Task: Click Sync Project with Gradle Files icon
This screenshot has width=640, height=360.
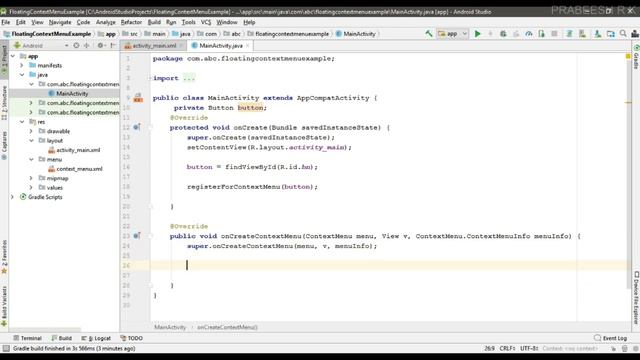Action: [569, 34]
